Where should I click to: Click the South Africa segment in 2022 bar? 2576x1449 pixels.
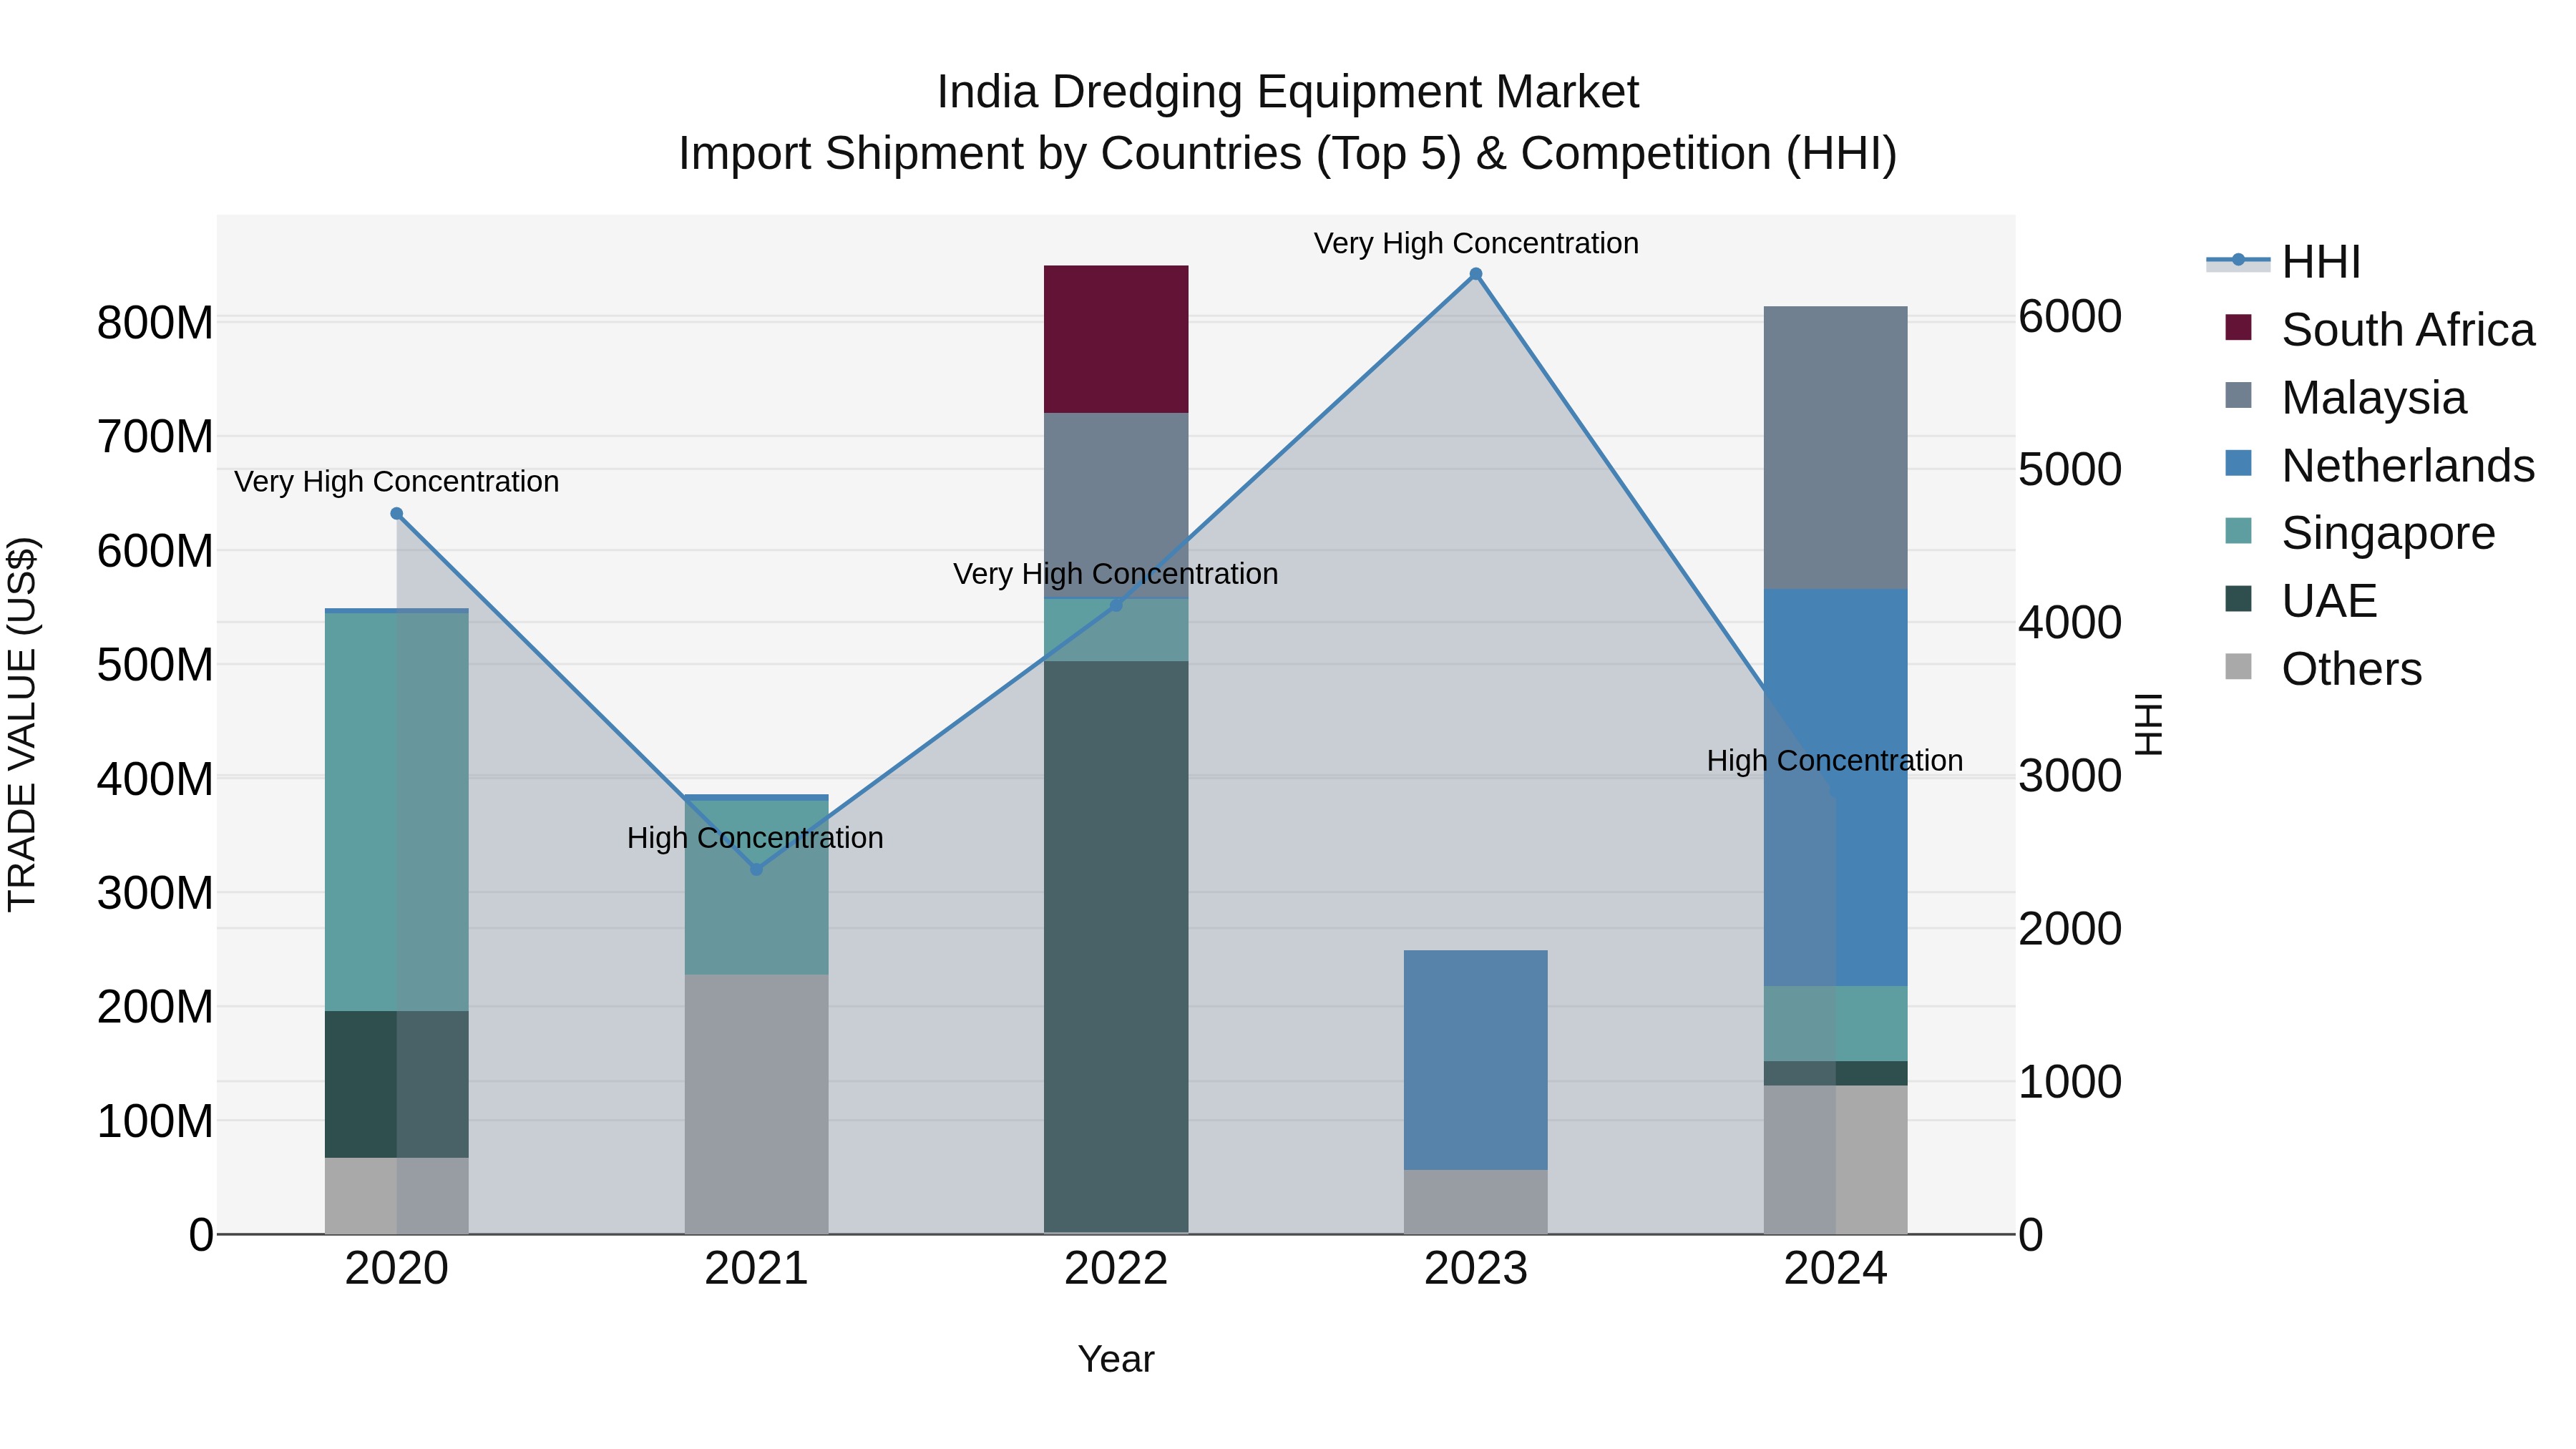pos(1116,339)
